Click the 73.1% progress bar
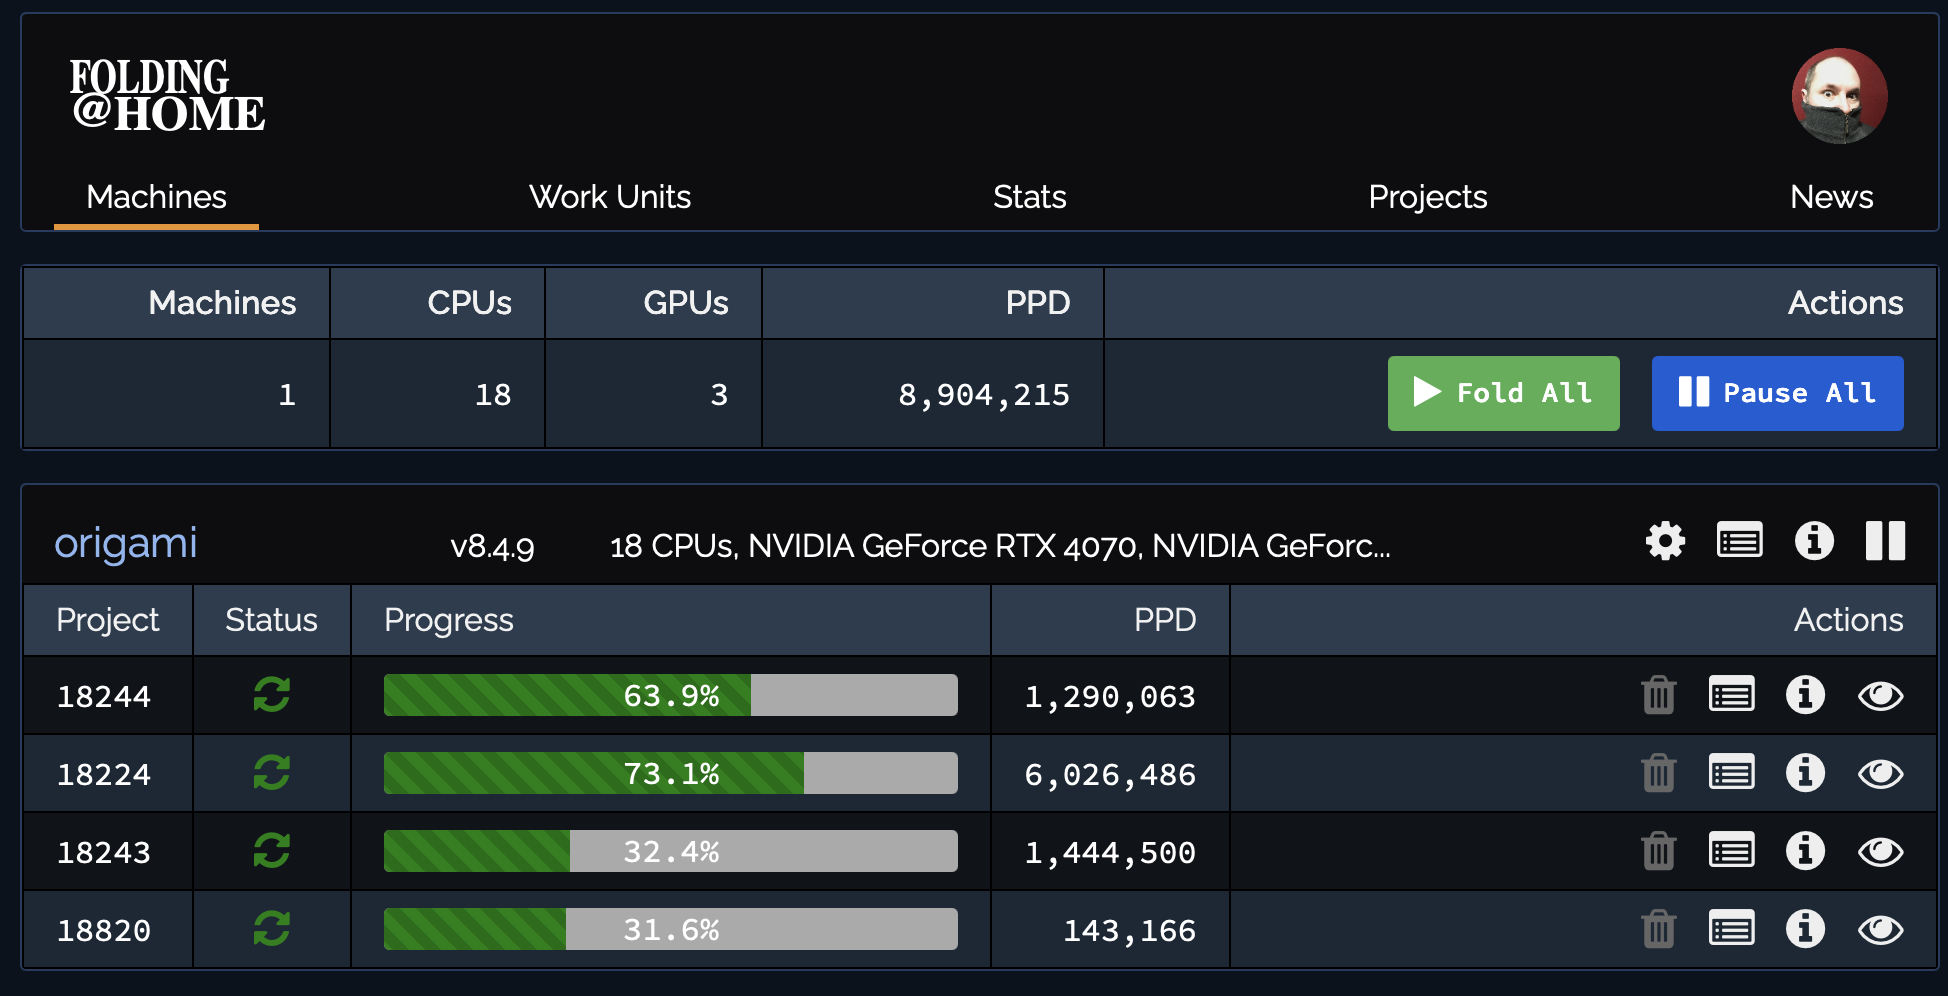The height and width of the screenshot is (996, 1948). point(670,773)
